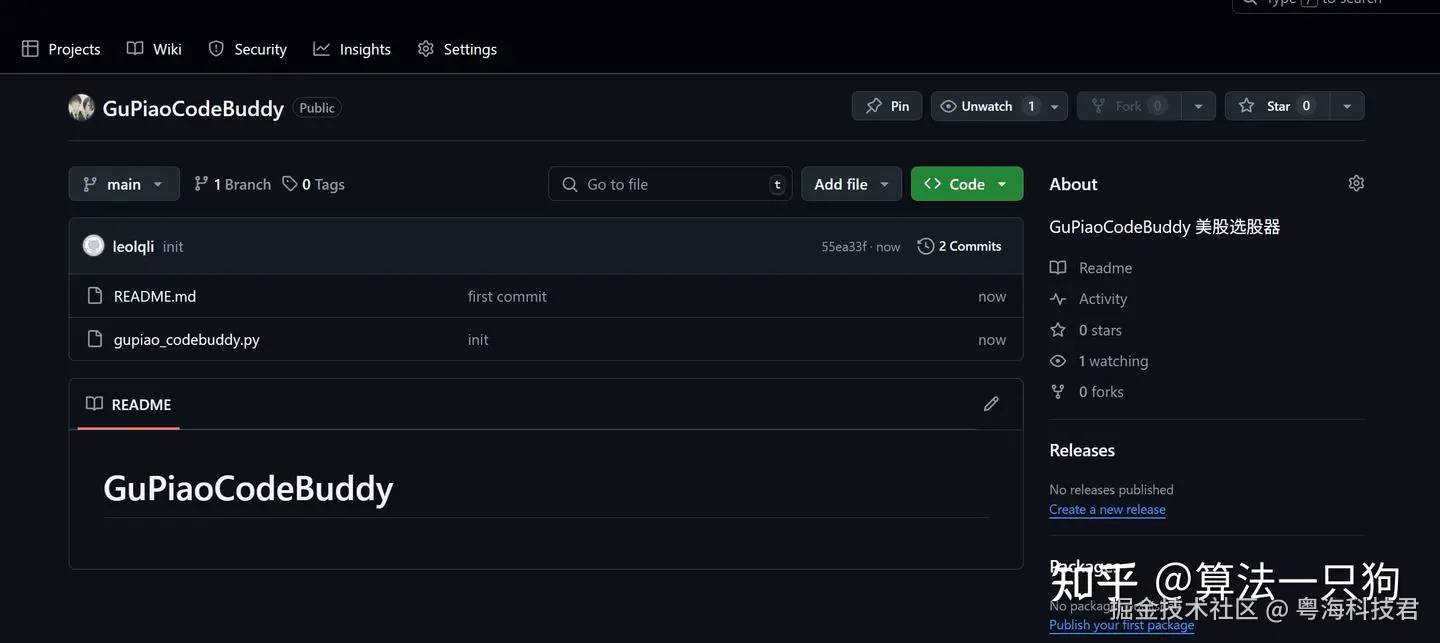The width and height of the screenshot is (1440, 643).
Task: Expand the green Code dropdown
Action: point(967,184)
